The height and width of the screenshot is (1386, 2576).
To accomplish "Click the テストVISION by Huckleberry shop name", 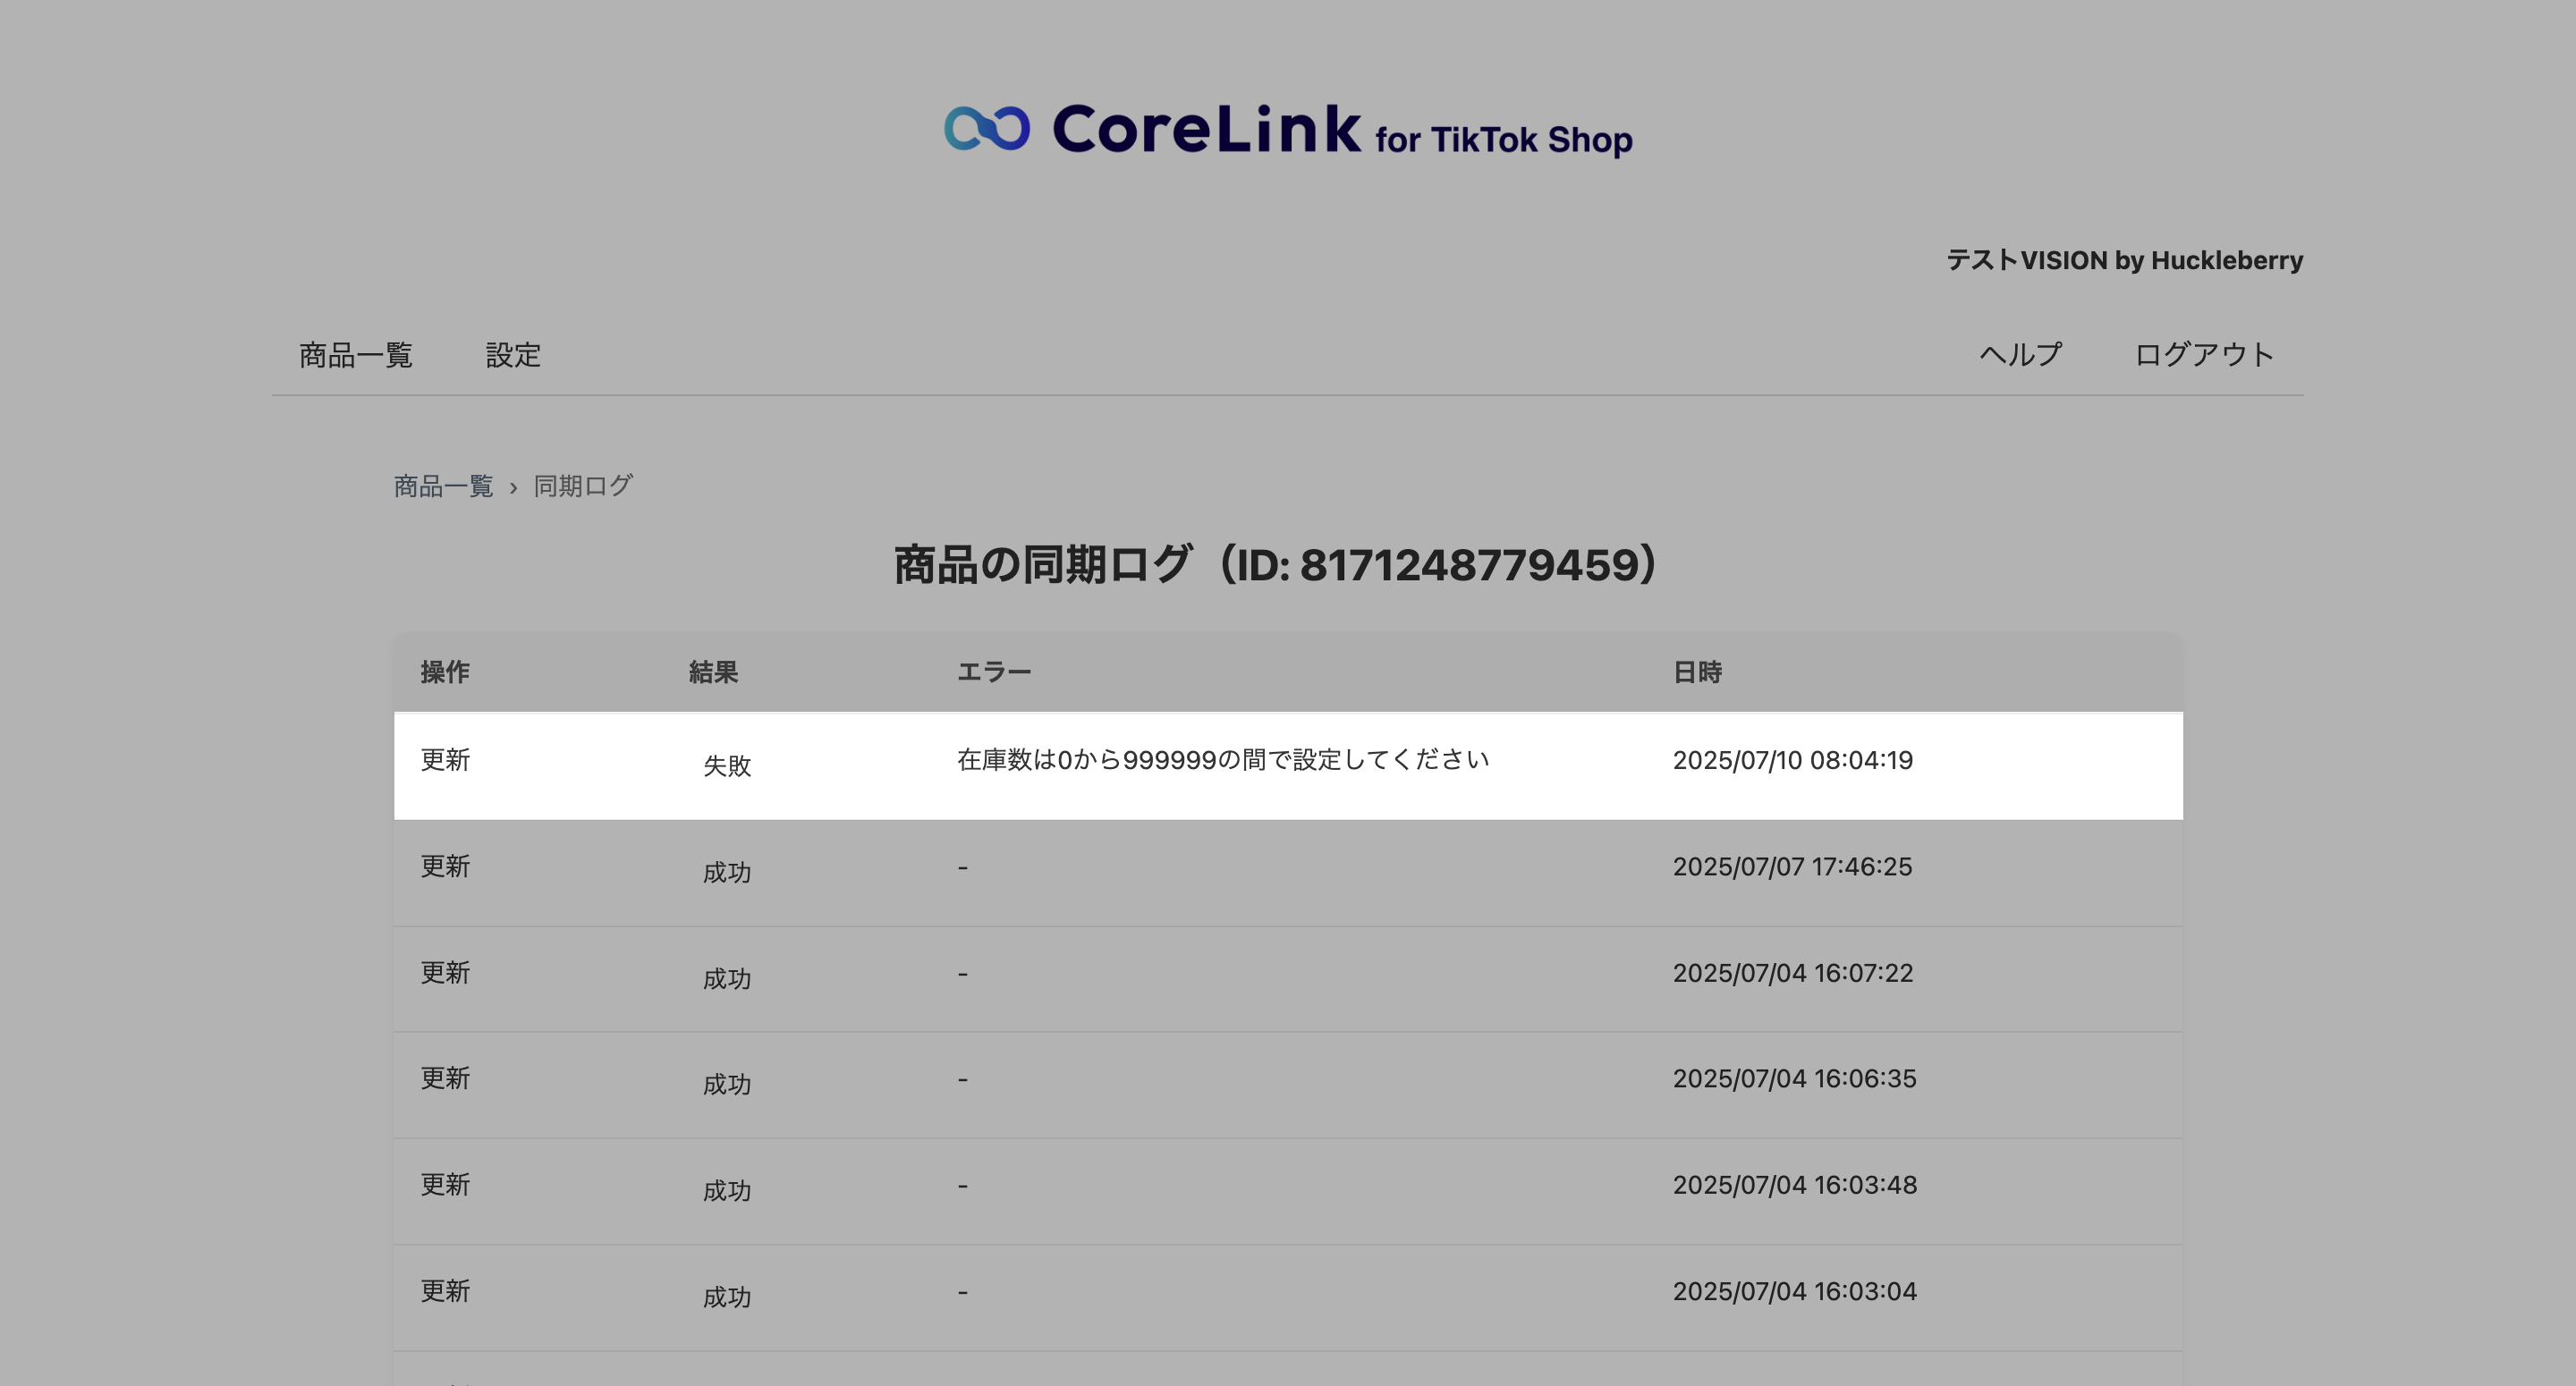I will click(2124, 261).
